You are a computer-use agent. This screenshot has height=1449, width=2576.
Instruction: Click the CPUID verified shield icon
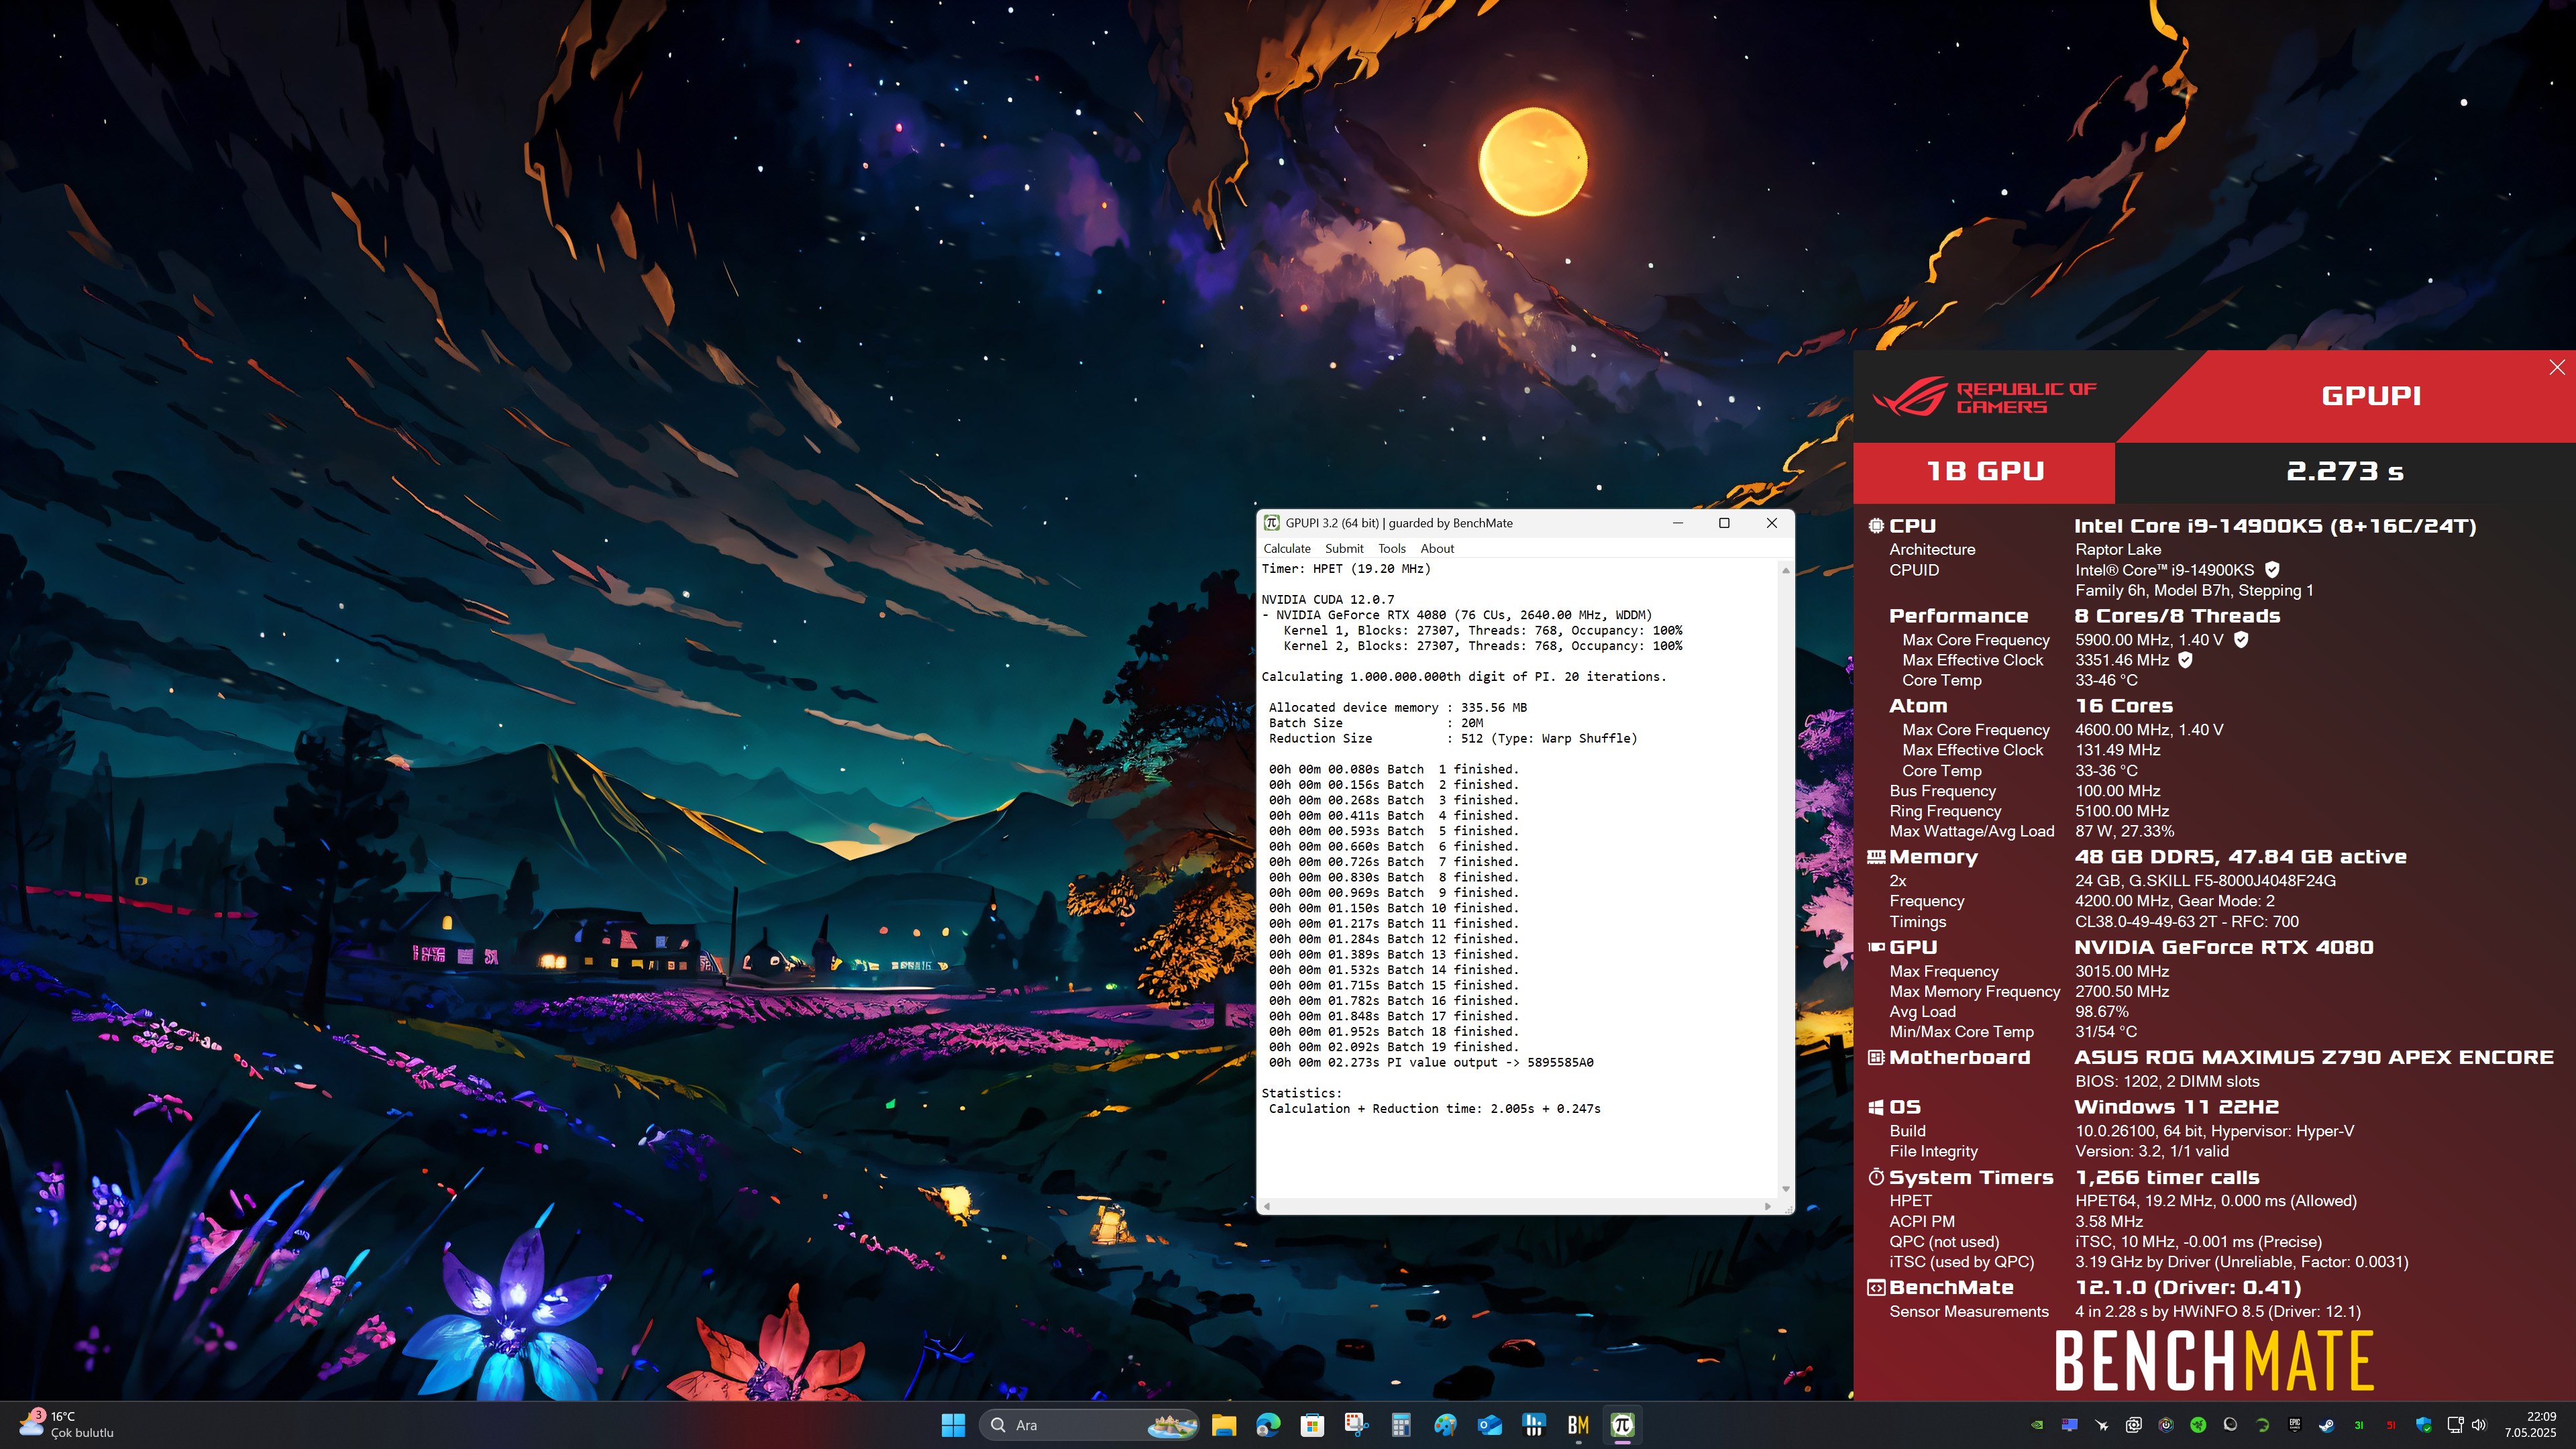[2271, 570]
